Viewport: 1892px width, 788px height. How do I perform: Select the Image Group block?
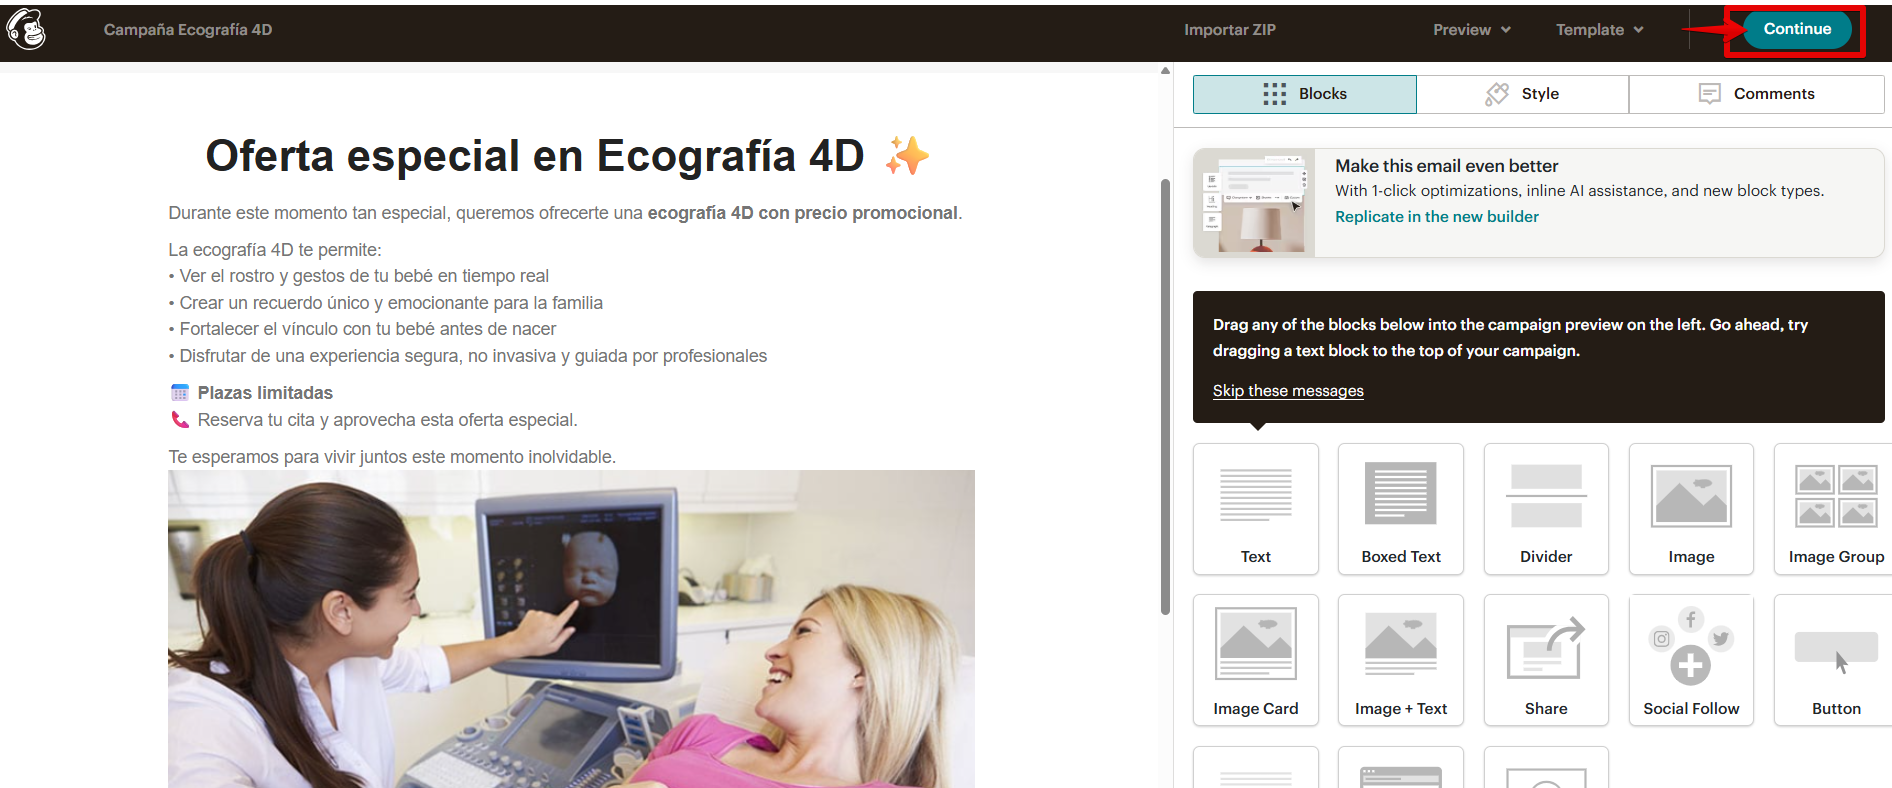[x=1835, y=508]
